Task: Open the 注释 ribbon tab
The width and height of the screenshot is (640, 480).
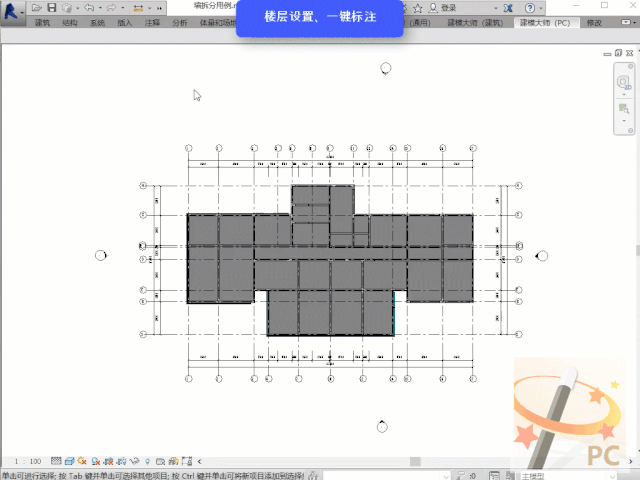Action: point(152,22)
